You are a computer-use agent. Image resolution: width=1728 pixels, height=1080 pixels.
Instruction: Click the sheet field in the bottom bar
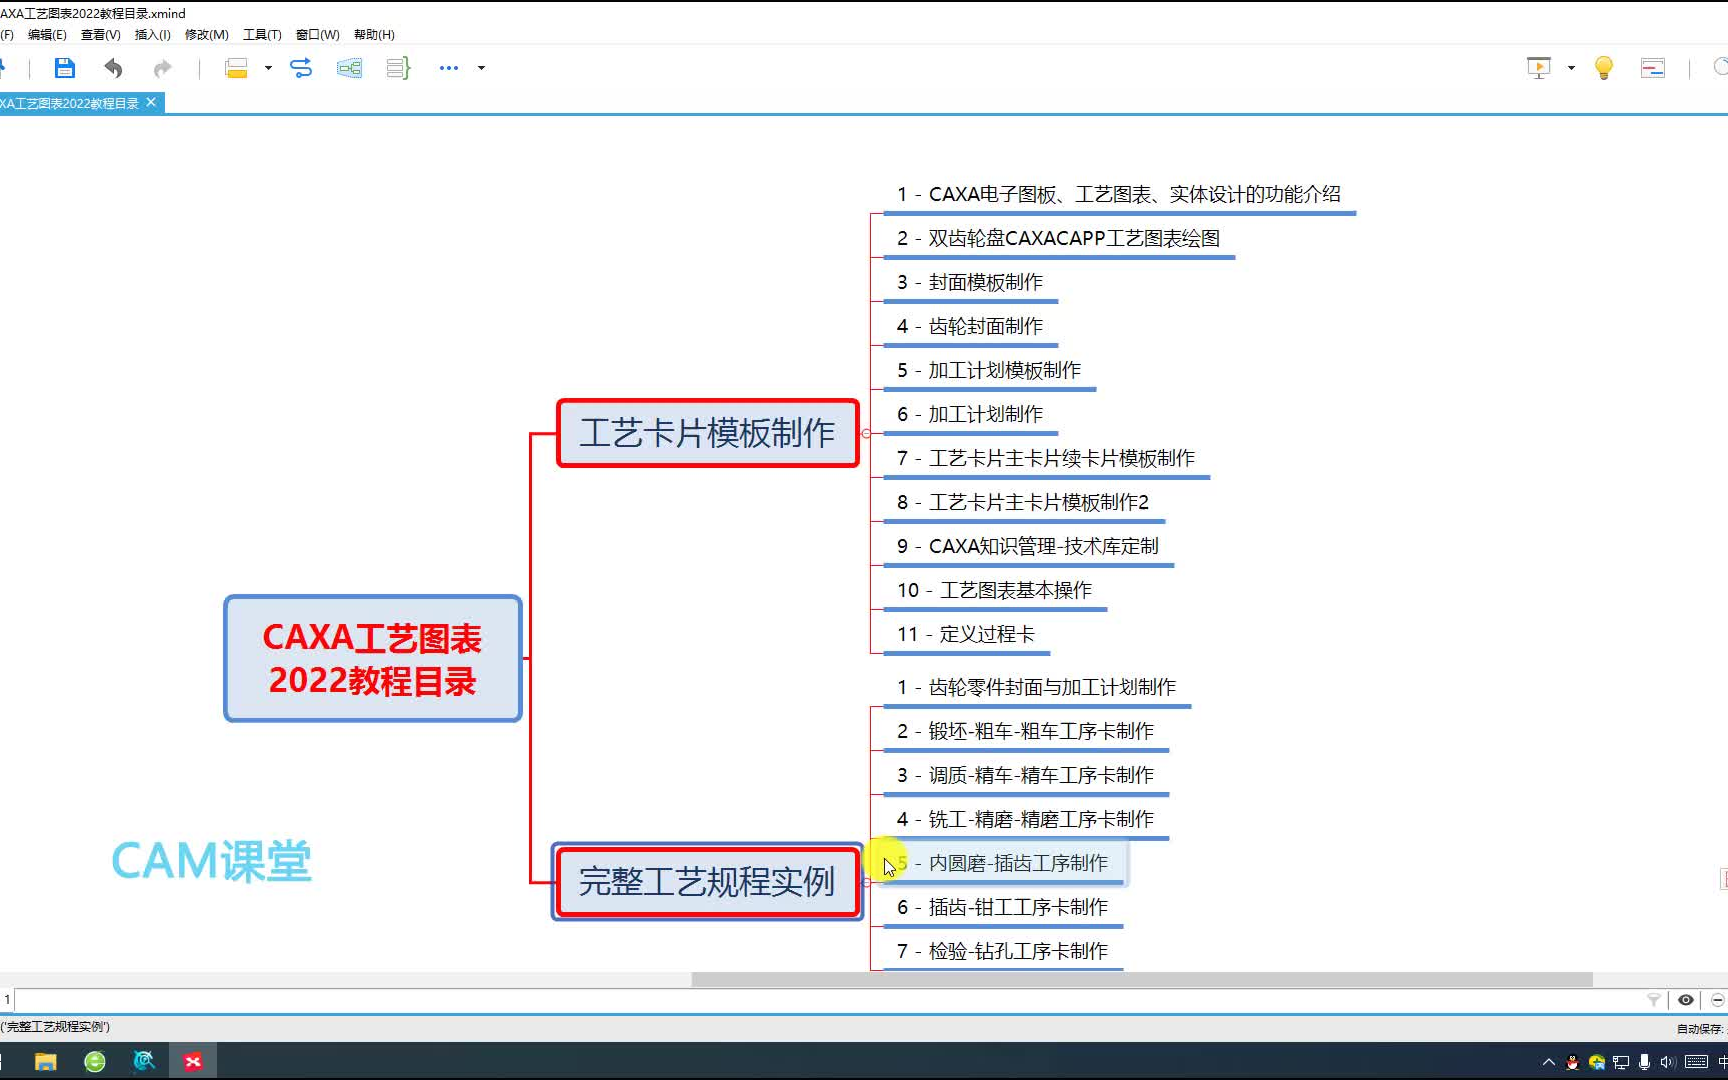(826, 1000)
